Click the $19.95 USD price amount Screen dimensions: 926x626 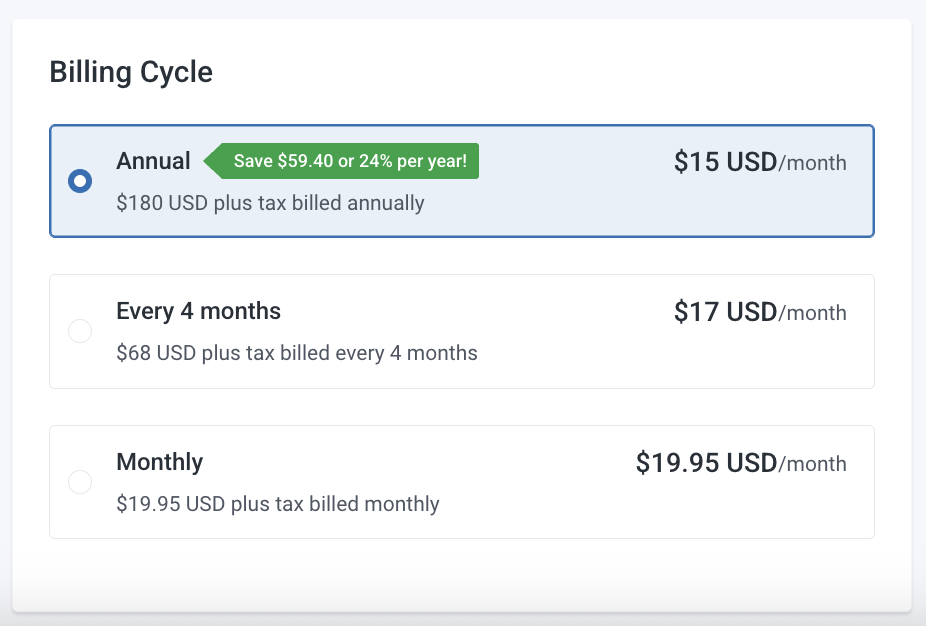(706, 463)
